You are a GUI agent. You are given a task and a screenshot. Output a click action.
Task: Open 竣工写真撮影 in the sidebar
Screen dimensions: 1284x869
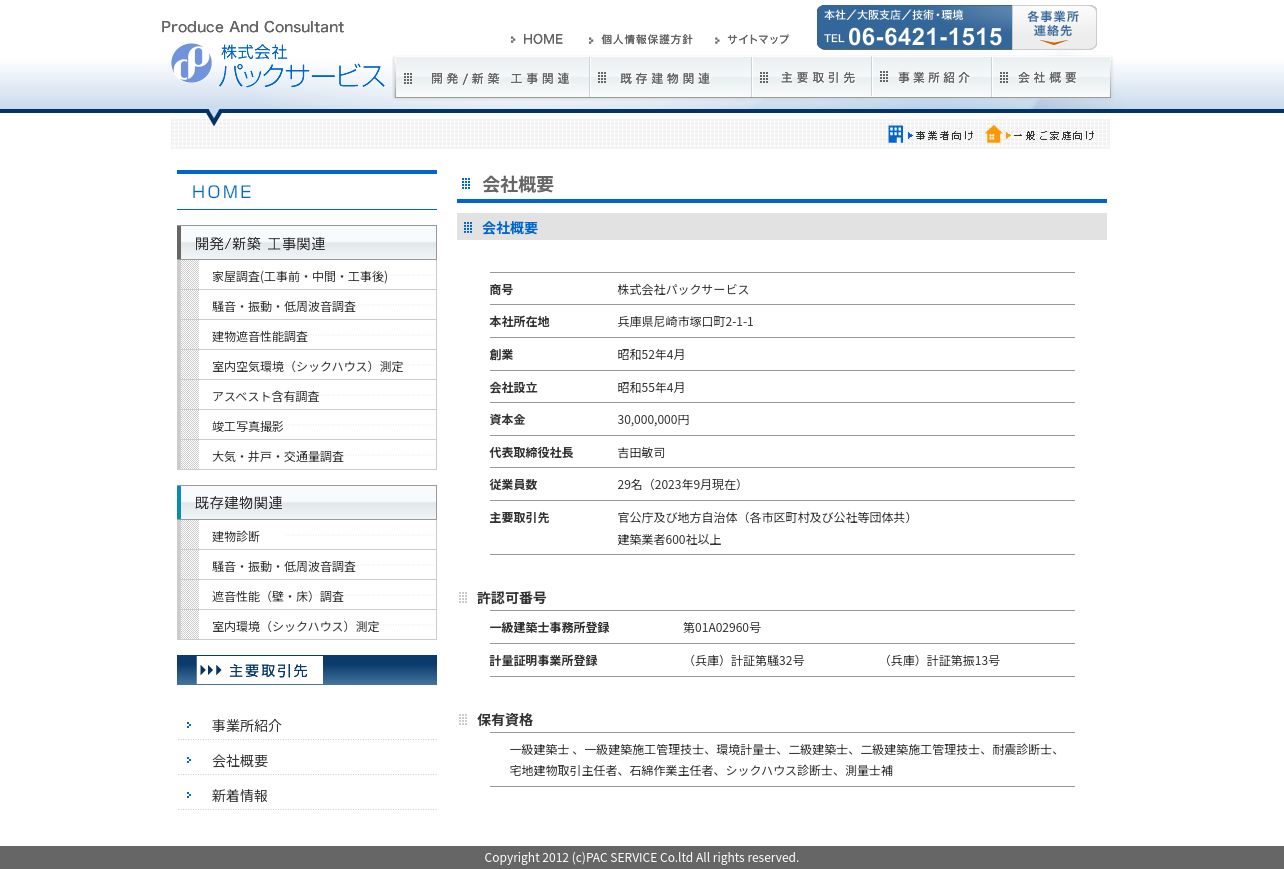pos(247,426)
